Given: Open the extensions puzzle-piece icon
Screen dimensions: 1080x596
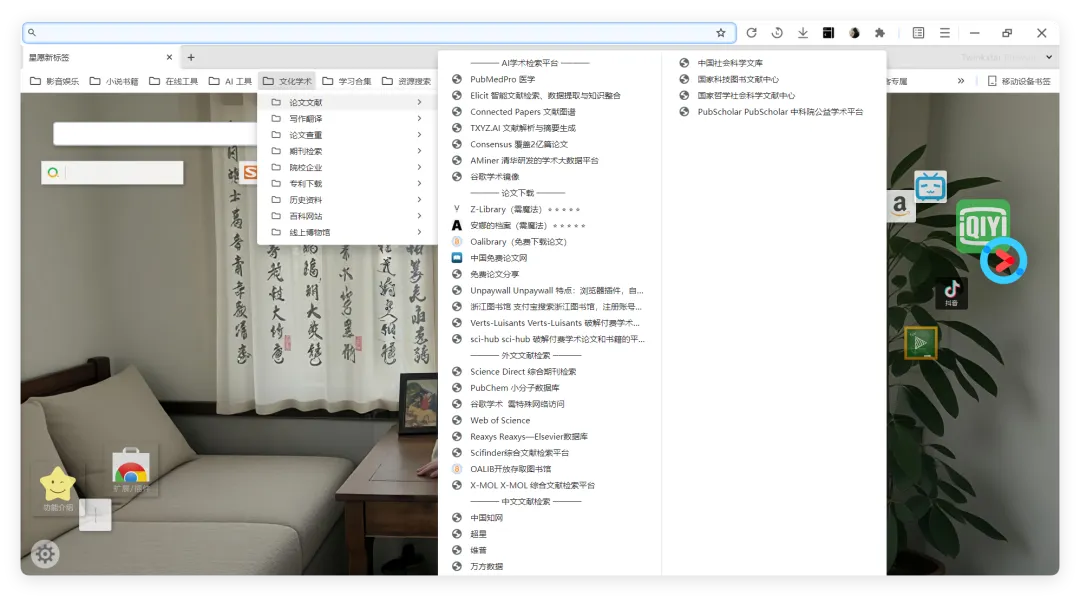Looking at the screenshot, I should (x=880, y=32).
